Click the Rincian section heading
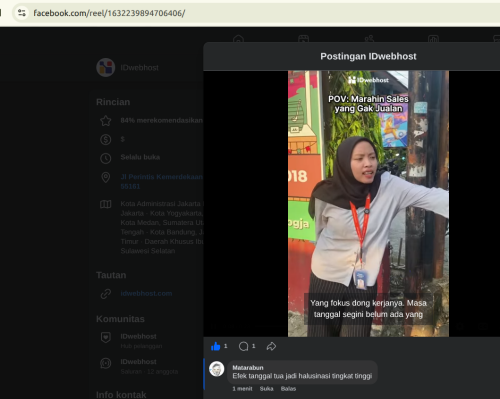 point(113,102)
